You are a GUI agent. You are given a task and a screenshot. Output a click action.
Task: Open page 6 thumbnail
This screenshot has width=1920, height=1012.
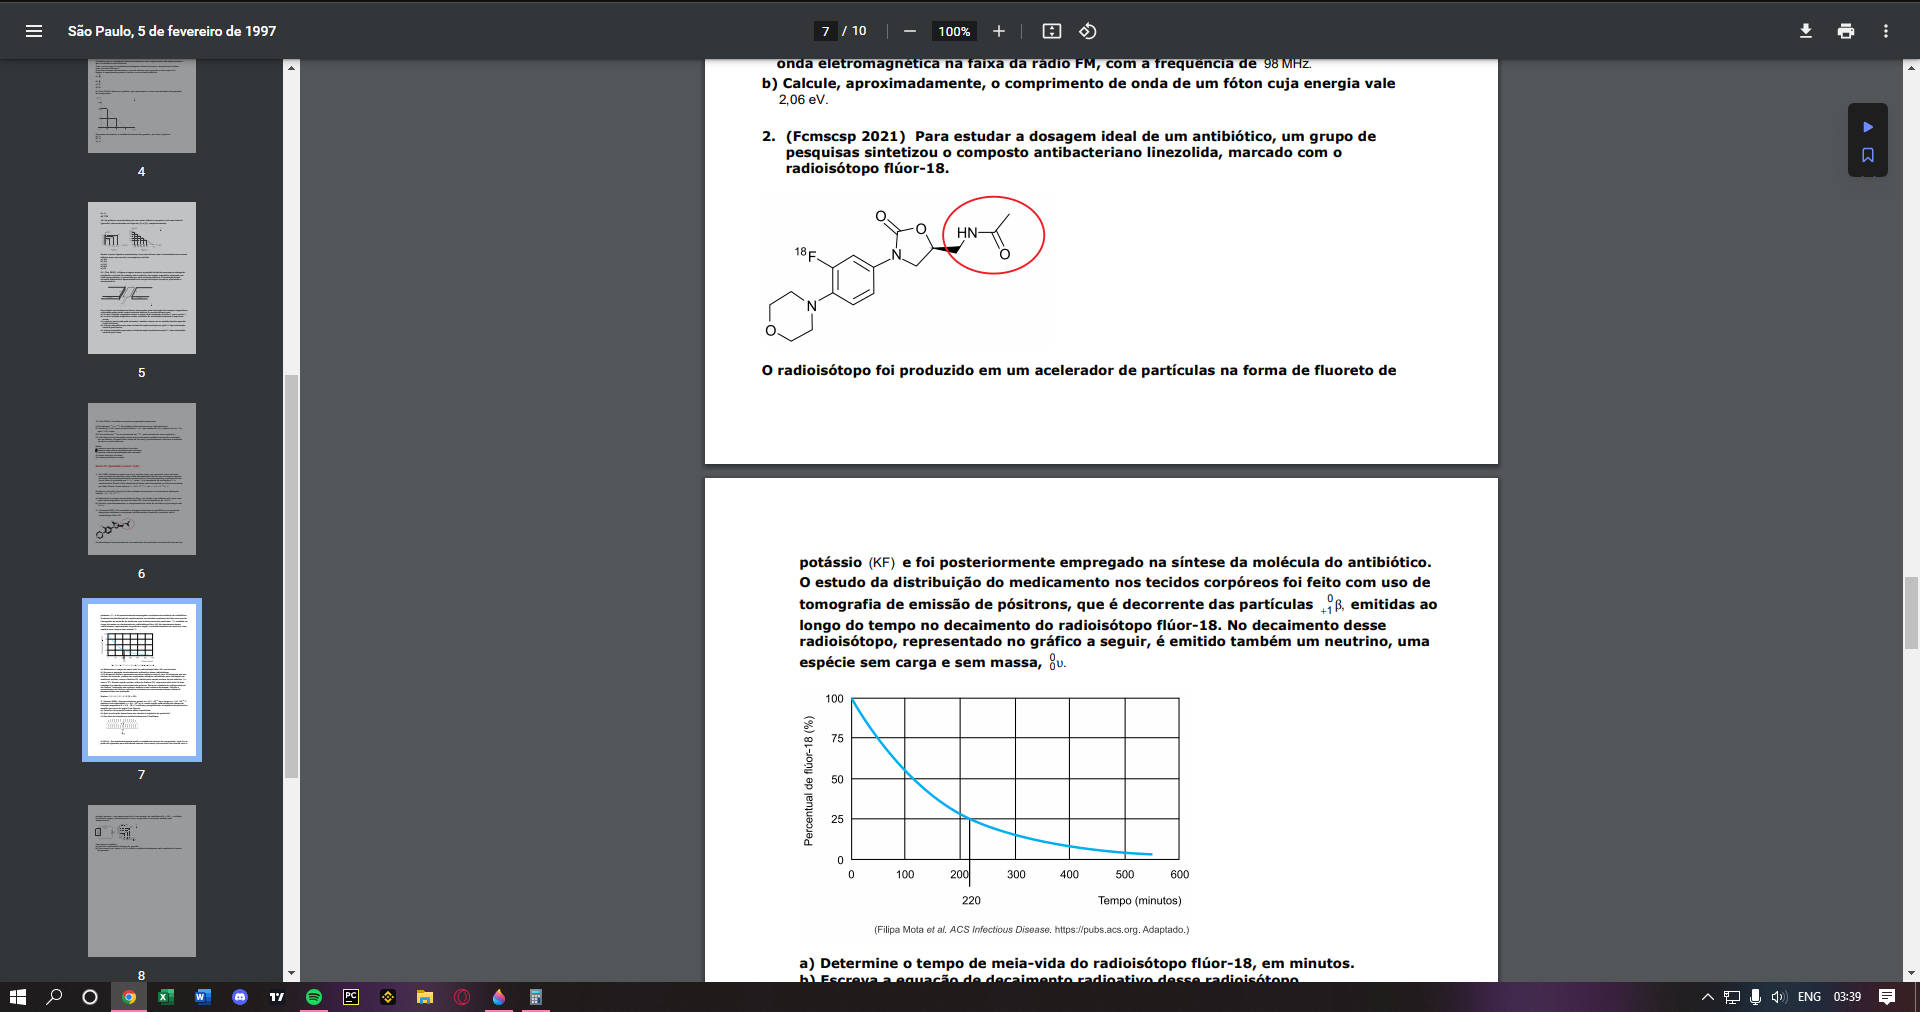coord(142,479)
